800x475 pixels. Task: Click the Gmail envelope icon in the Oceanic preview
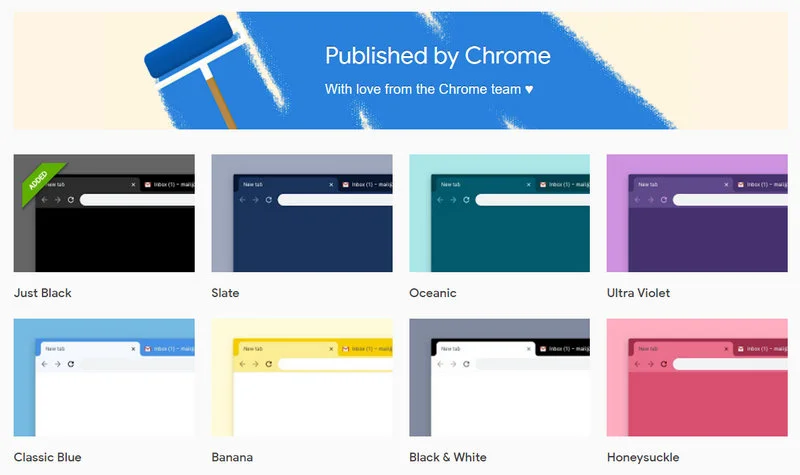542,185
